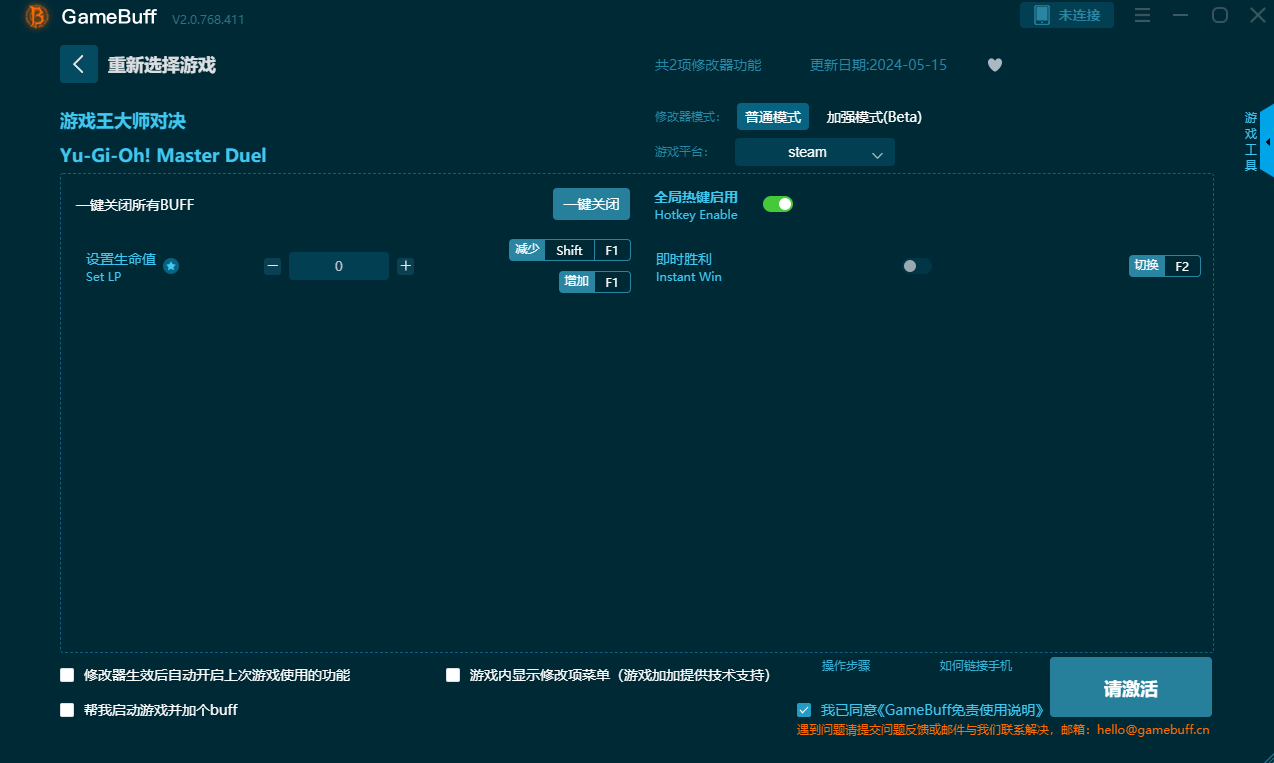Open the steam platform dropdown
This screenshot has width=1274, height=763.
coord(815,152)
